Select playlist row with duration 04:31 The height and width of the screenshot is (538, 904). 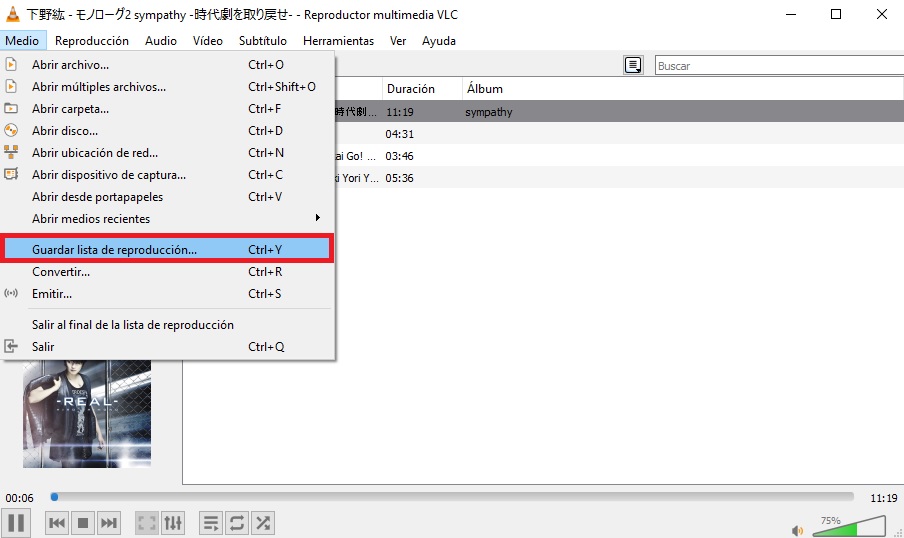click(x=619, y=133)
